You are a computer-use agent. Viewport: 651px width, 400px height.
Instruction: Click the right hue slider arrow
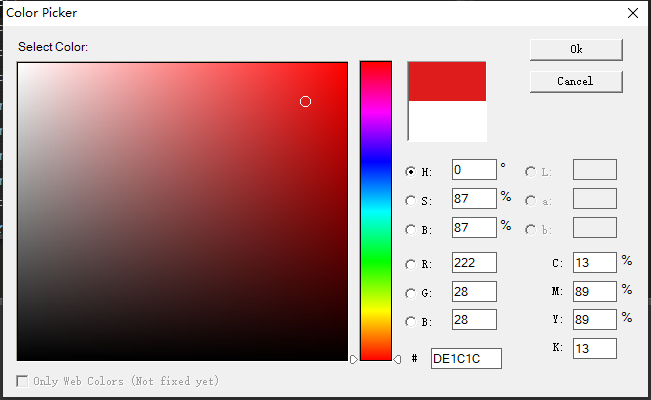click(x=397, y=359)
